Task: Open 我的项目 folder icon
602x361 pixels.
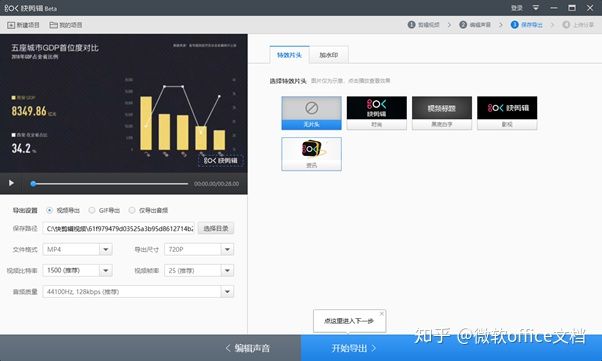Action: pyautogui.click(x=53, y=25)
